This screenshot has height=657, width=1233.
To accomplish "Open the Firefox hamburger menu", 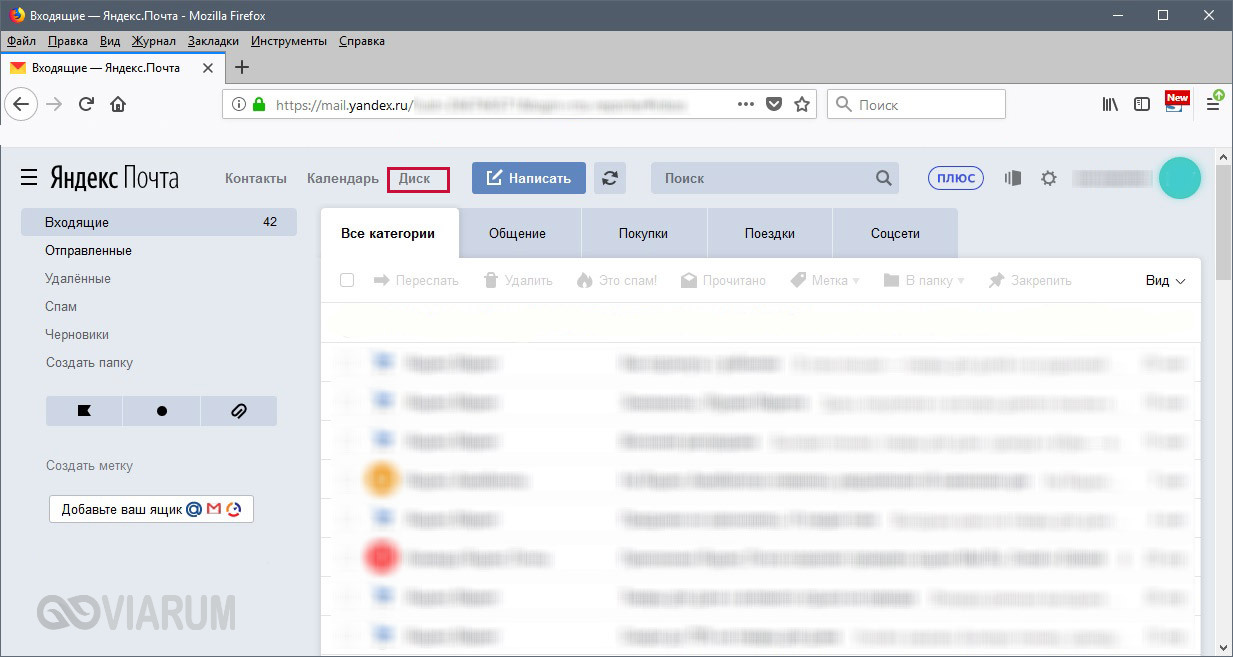I will [x=1213, y=104].
